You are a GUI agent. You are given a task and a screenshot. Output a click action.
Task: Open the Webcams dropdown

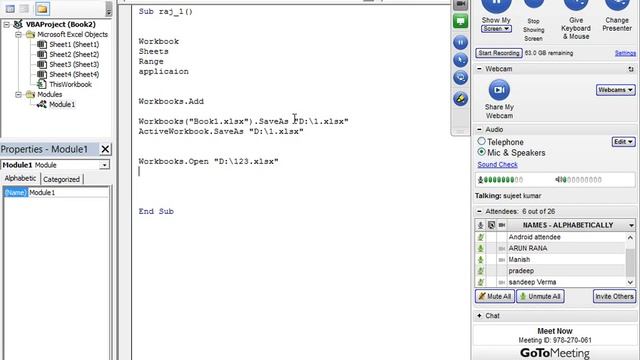point(616,90)
